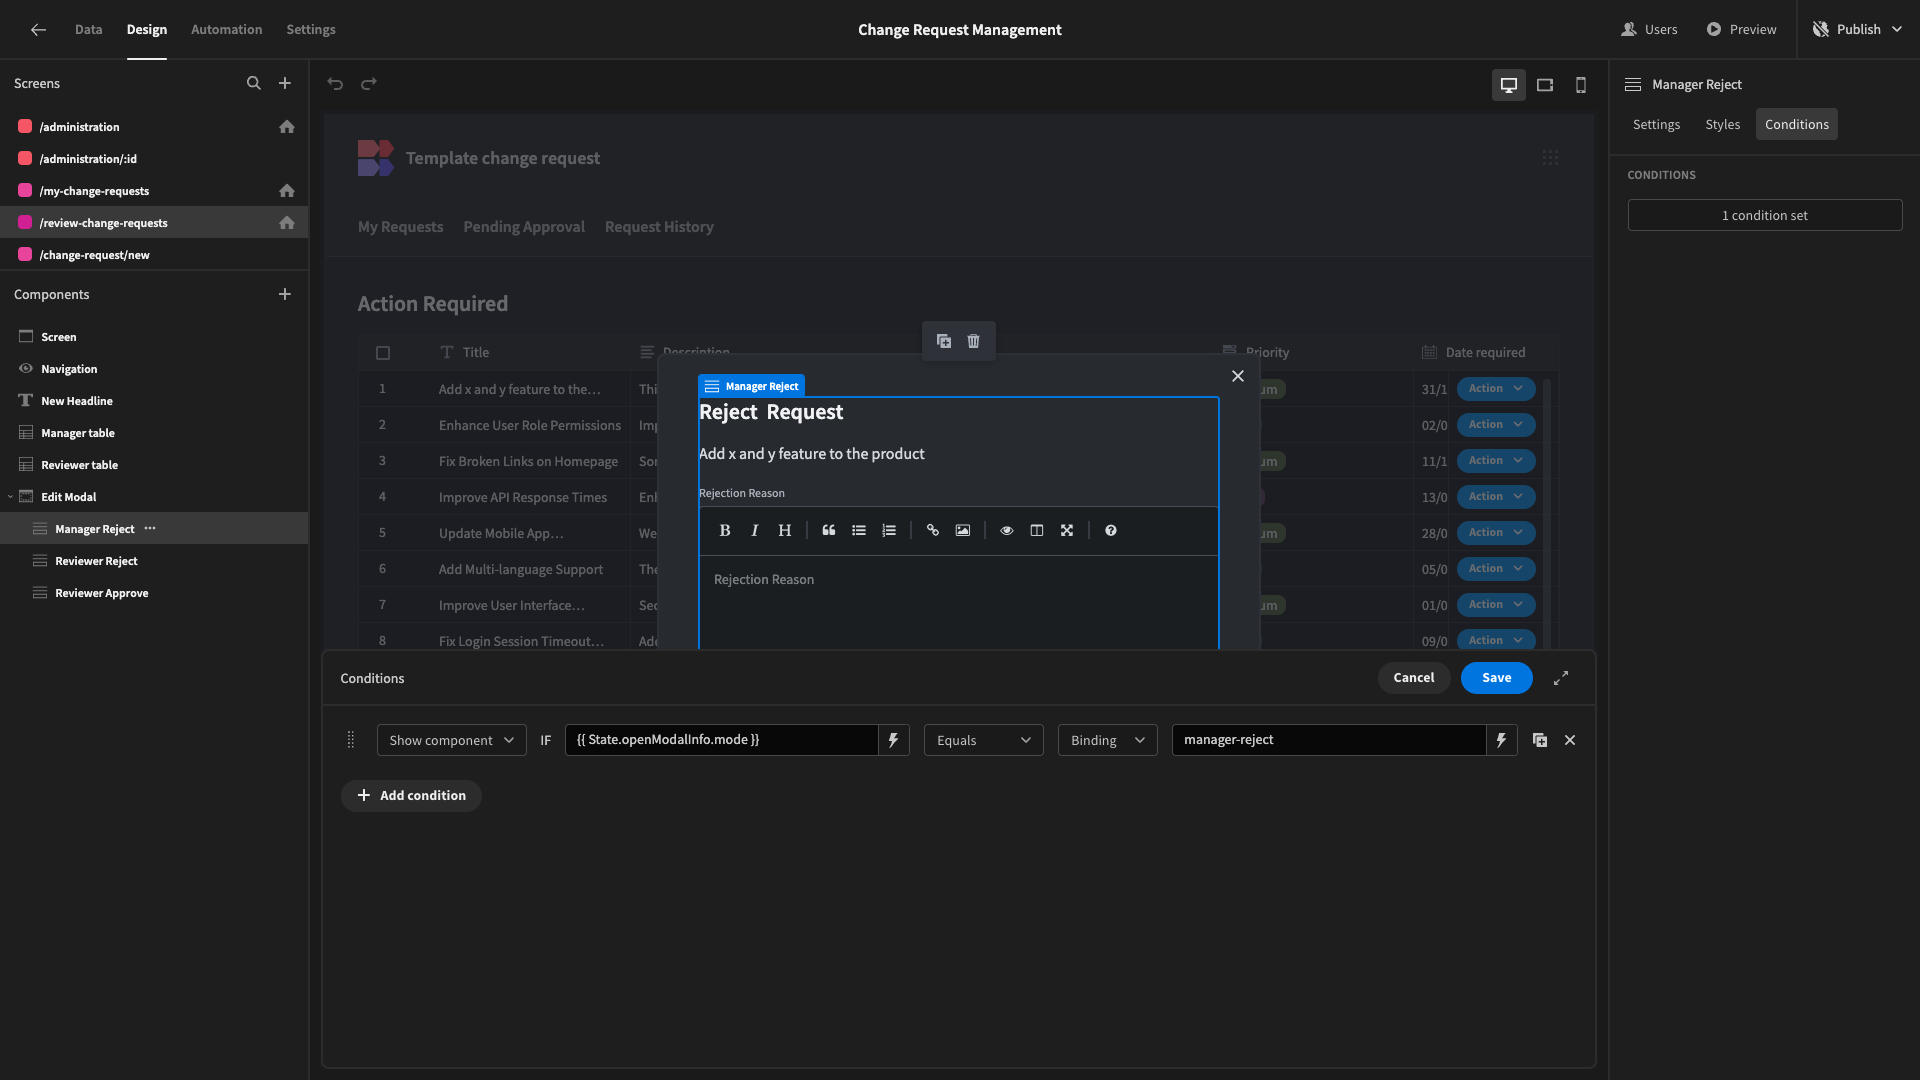Open binding drawer for manager-reject value
The height and width of the screenshot is (1080, 1920).
(x=1502, y=740)
